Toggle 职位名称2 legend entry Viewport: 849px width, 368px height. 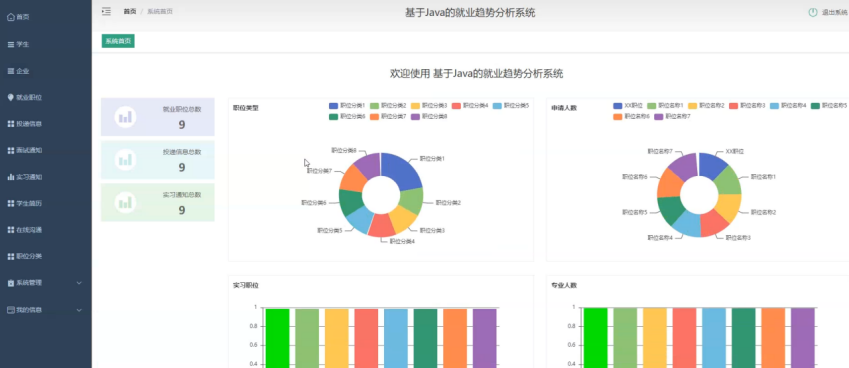[x=707, y=106]
